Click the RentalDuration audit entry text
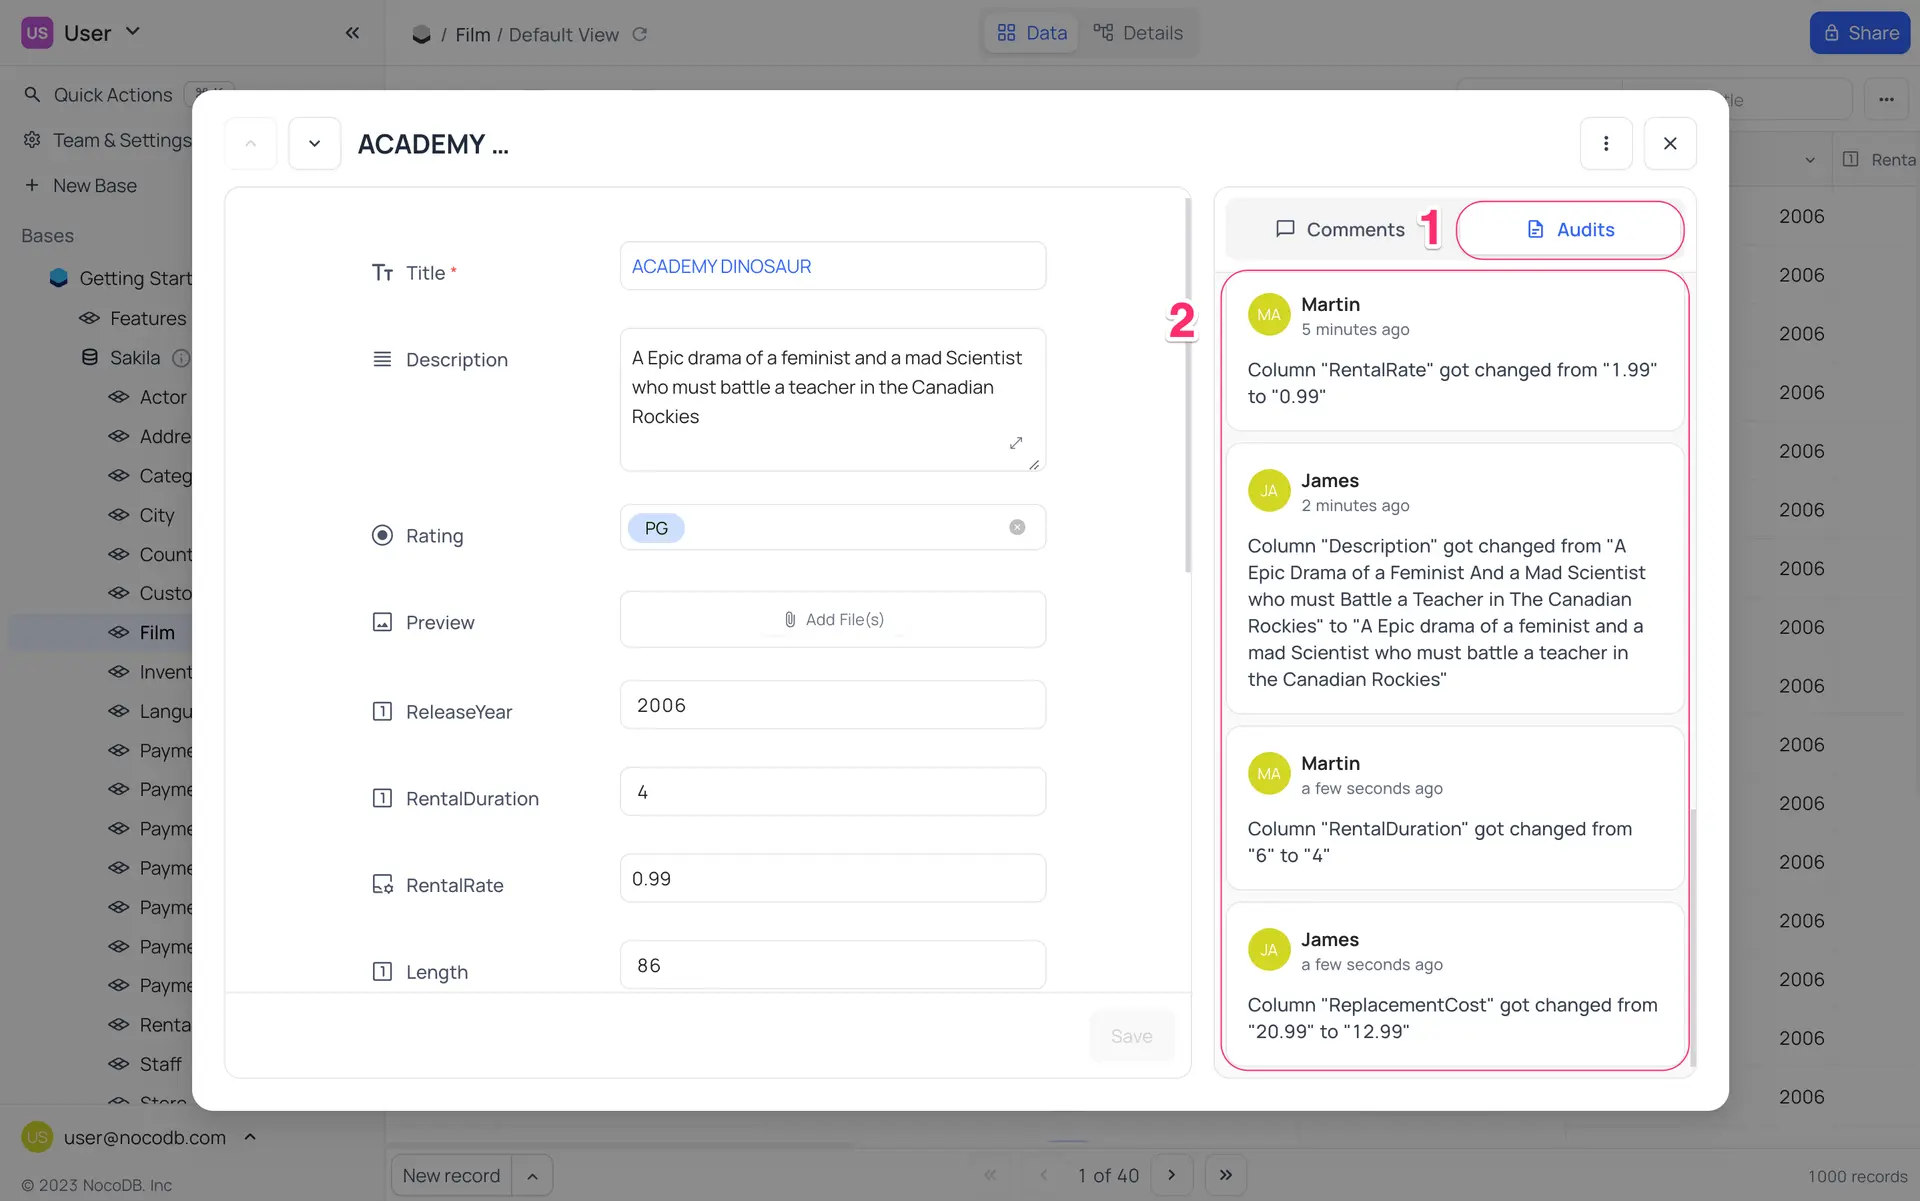The image size is (1920, 1201). point(1440,842)
